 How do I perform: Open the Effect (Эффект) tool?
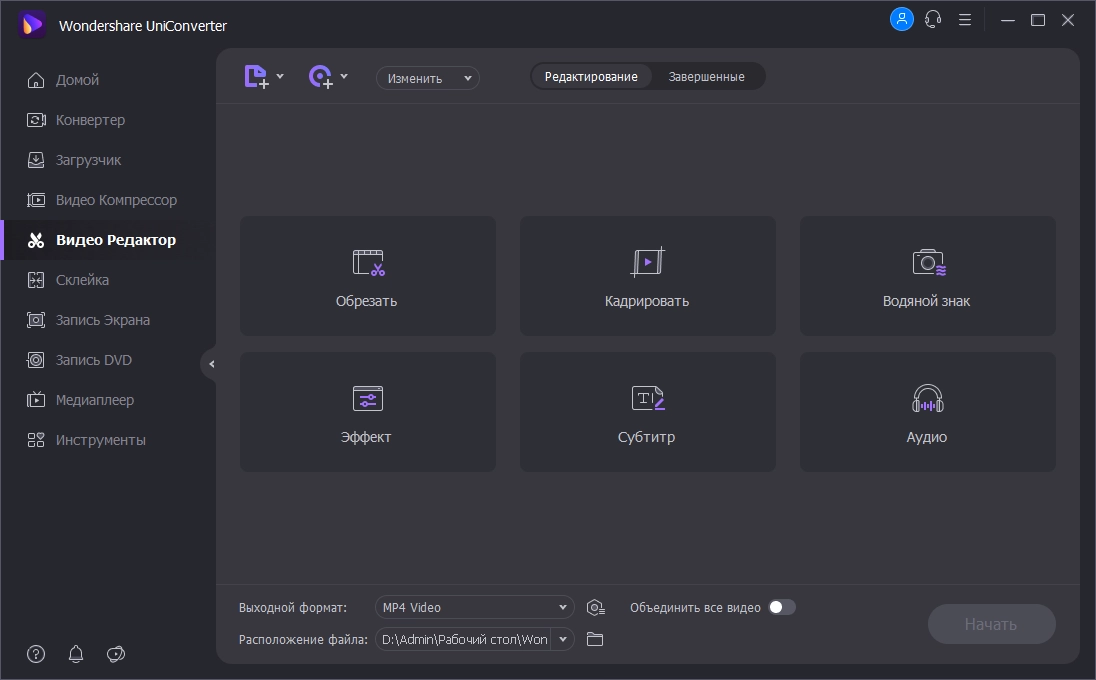pyautogui.click(x=367, y=412)
